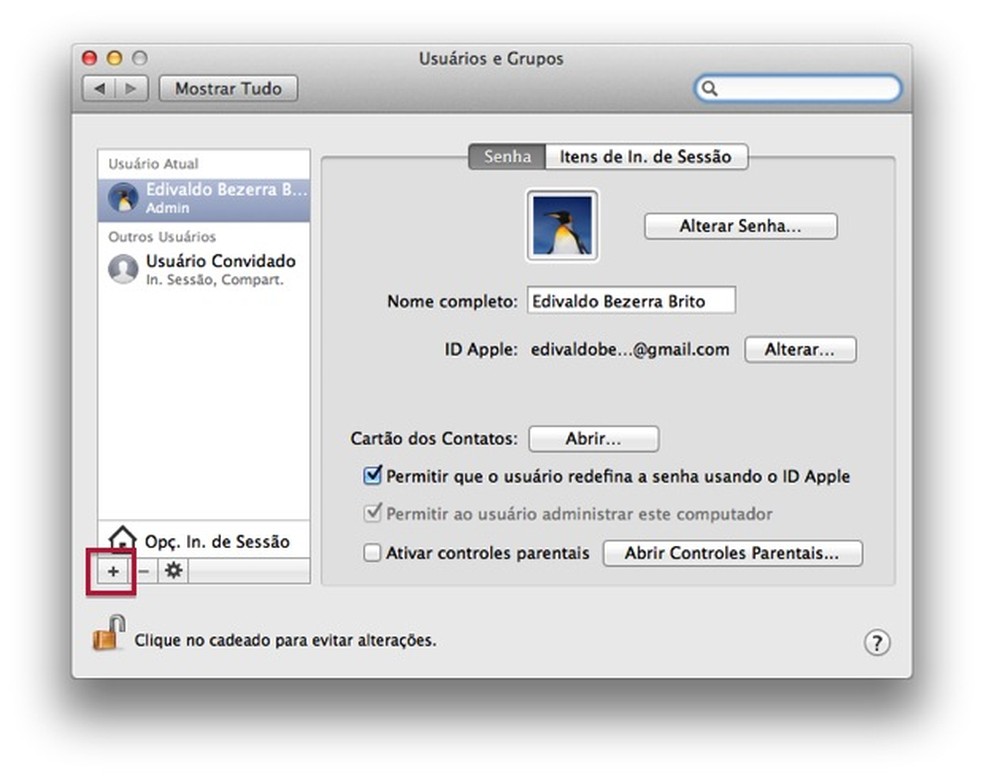
Task: Click the penguin profile picture
Action: point(562,225)
